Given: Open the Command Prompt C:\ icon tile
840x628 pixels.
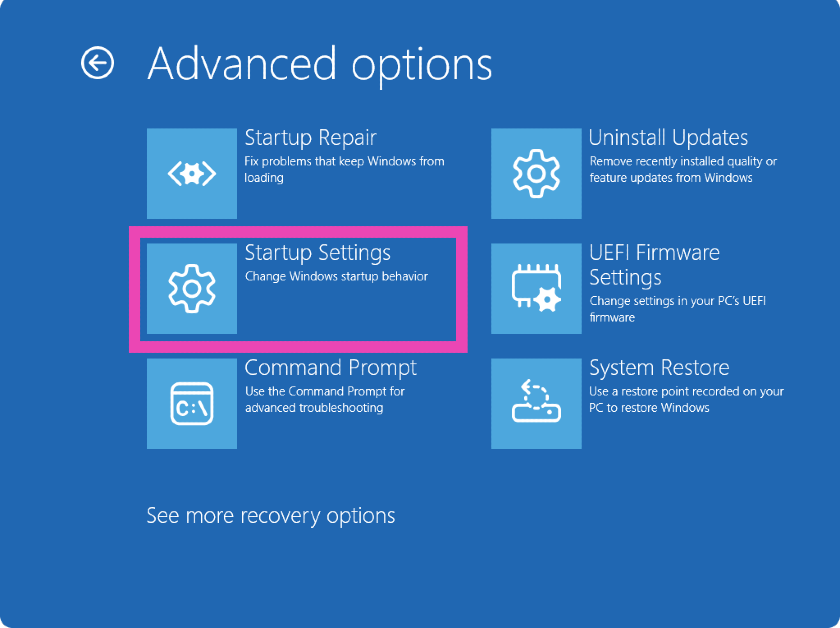Looking at the screenshot, I should point(192,404).
